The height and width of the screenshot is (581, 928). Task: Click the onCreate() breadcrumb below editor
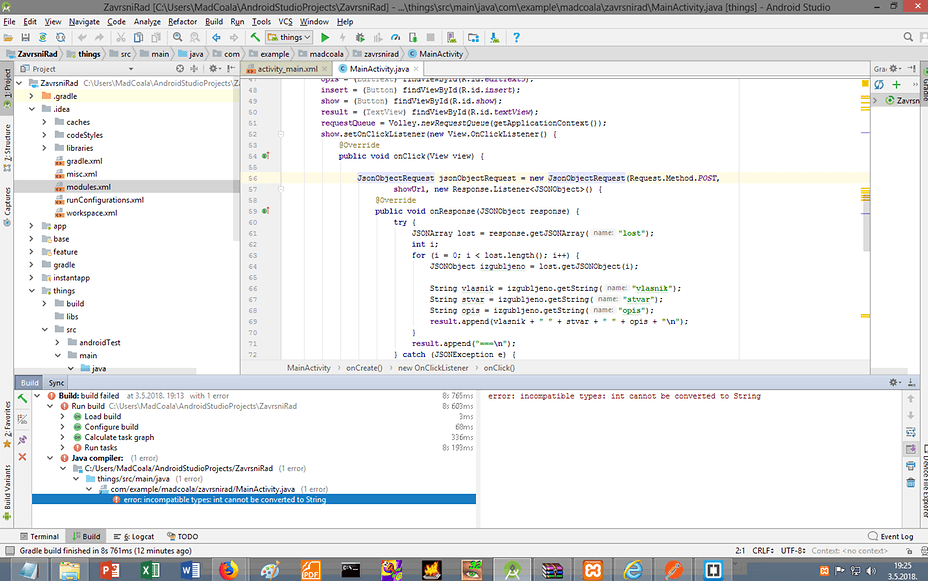pos(364,368)
